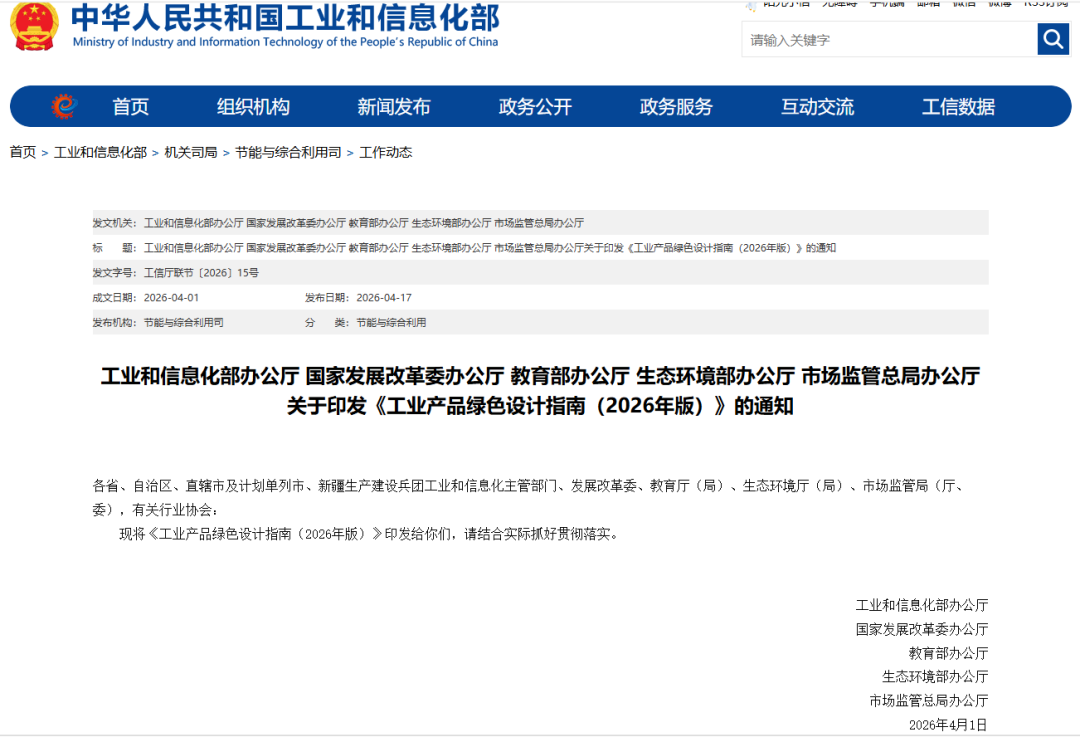Go to 新闻发布 in the nav bar
Image resolution: width=1080 pixels, height=737 pixels.
pos(394,107)
